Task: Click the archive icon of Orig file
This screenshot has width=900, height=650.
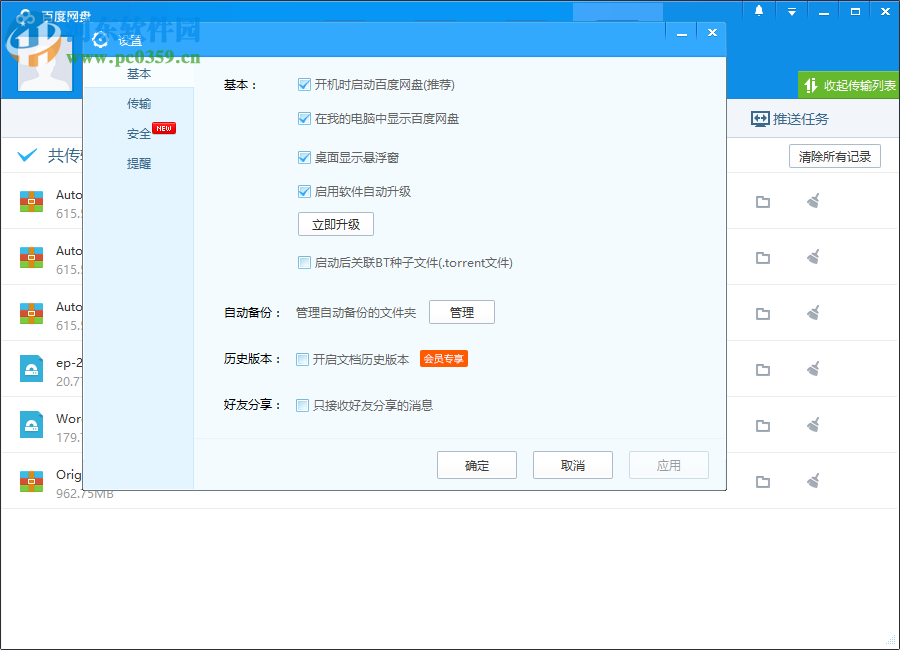Action: coord(31,482)
